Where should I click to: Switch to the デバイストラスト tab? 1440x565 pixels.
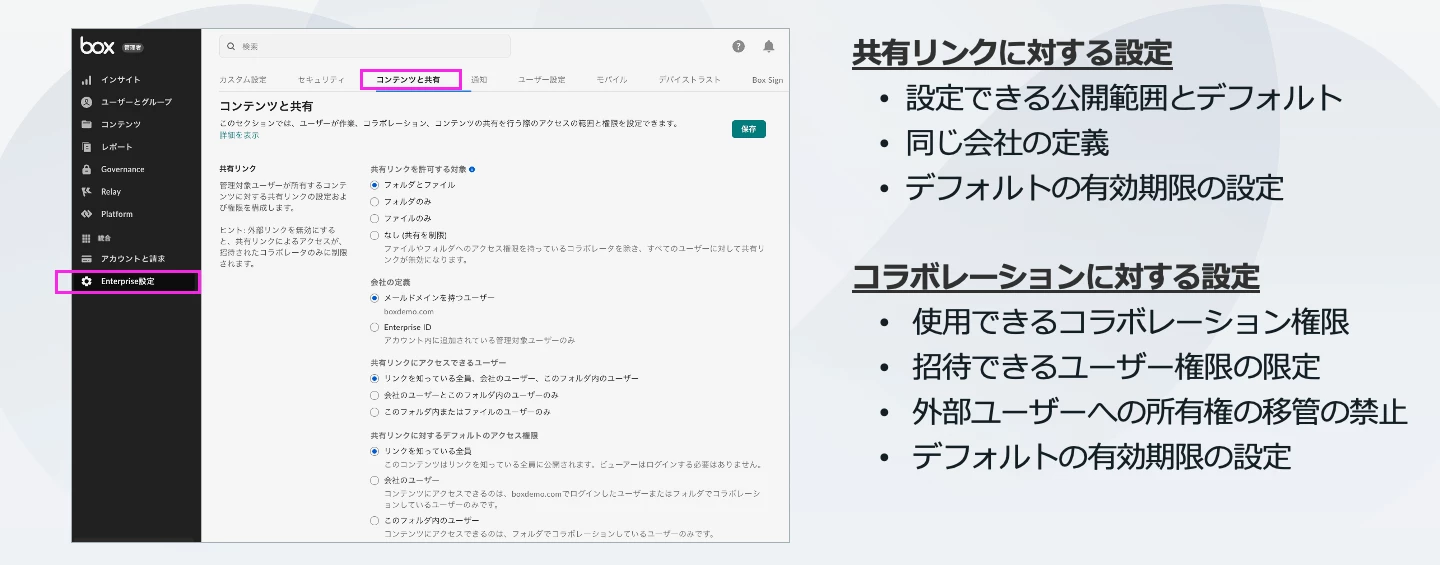coord(689,79)
